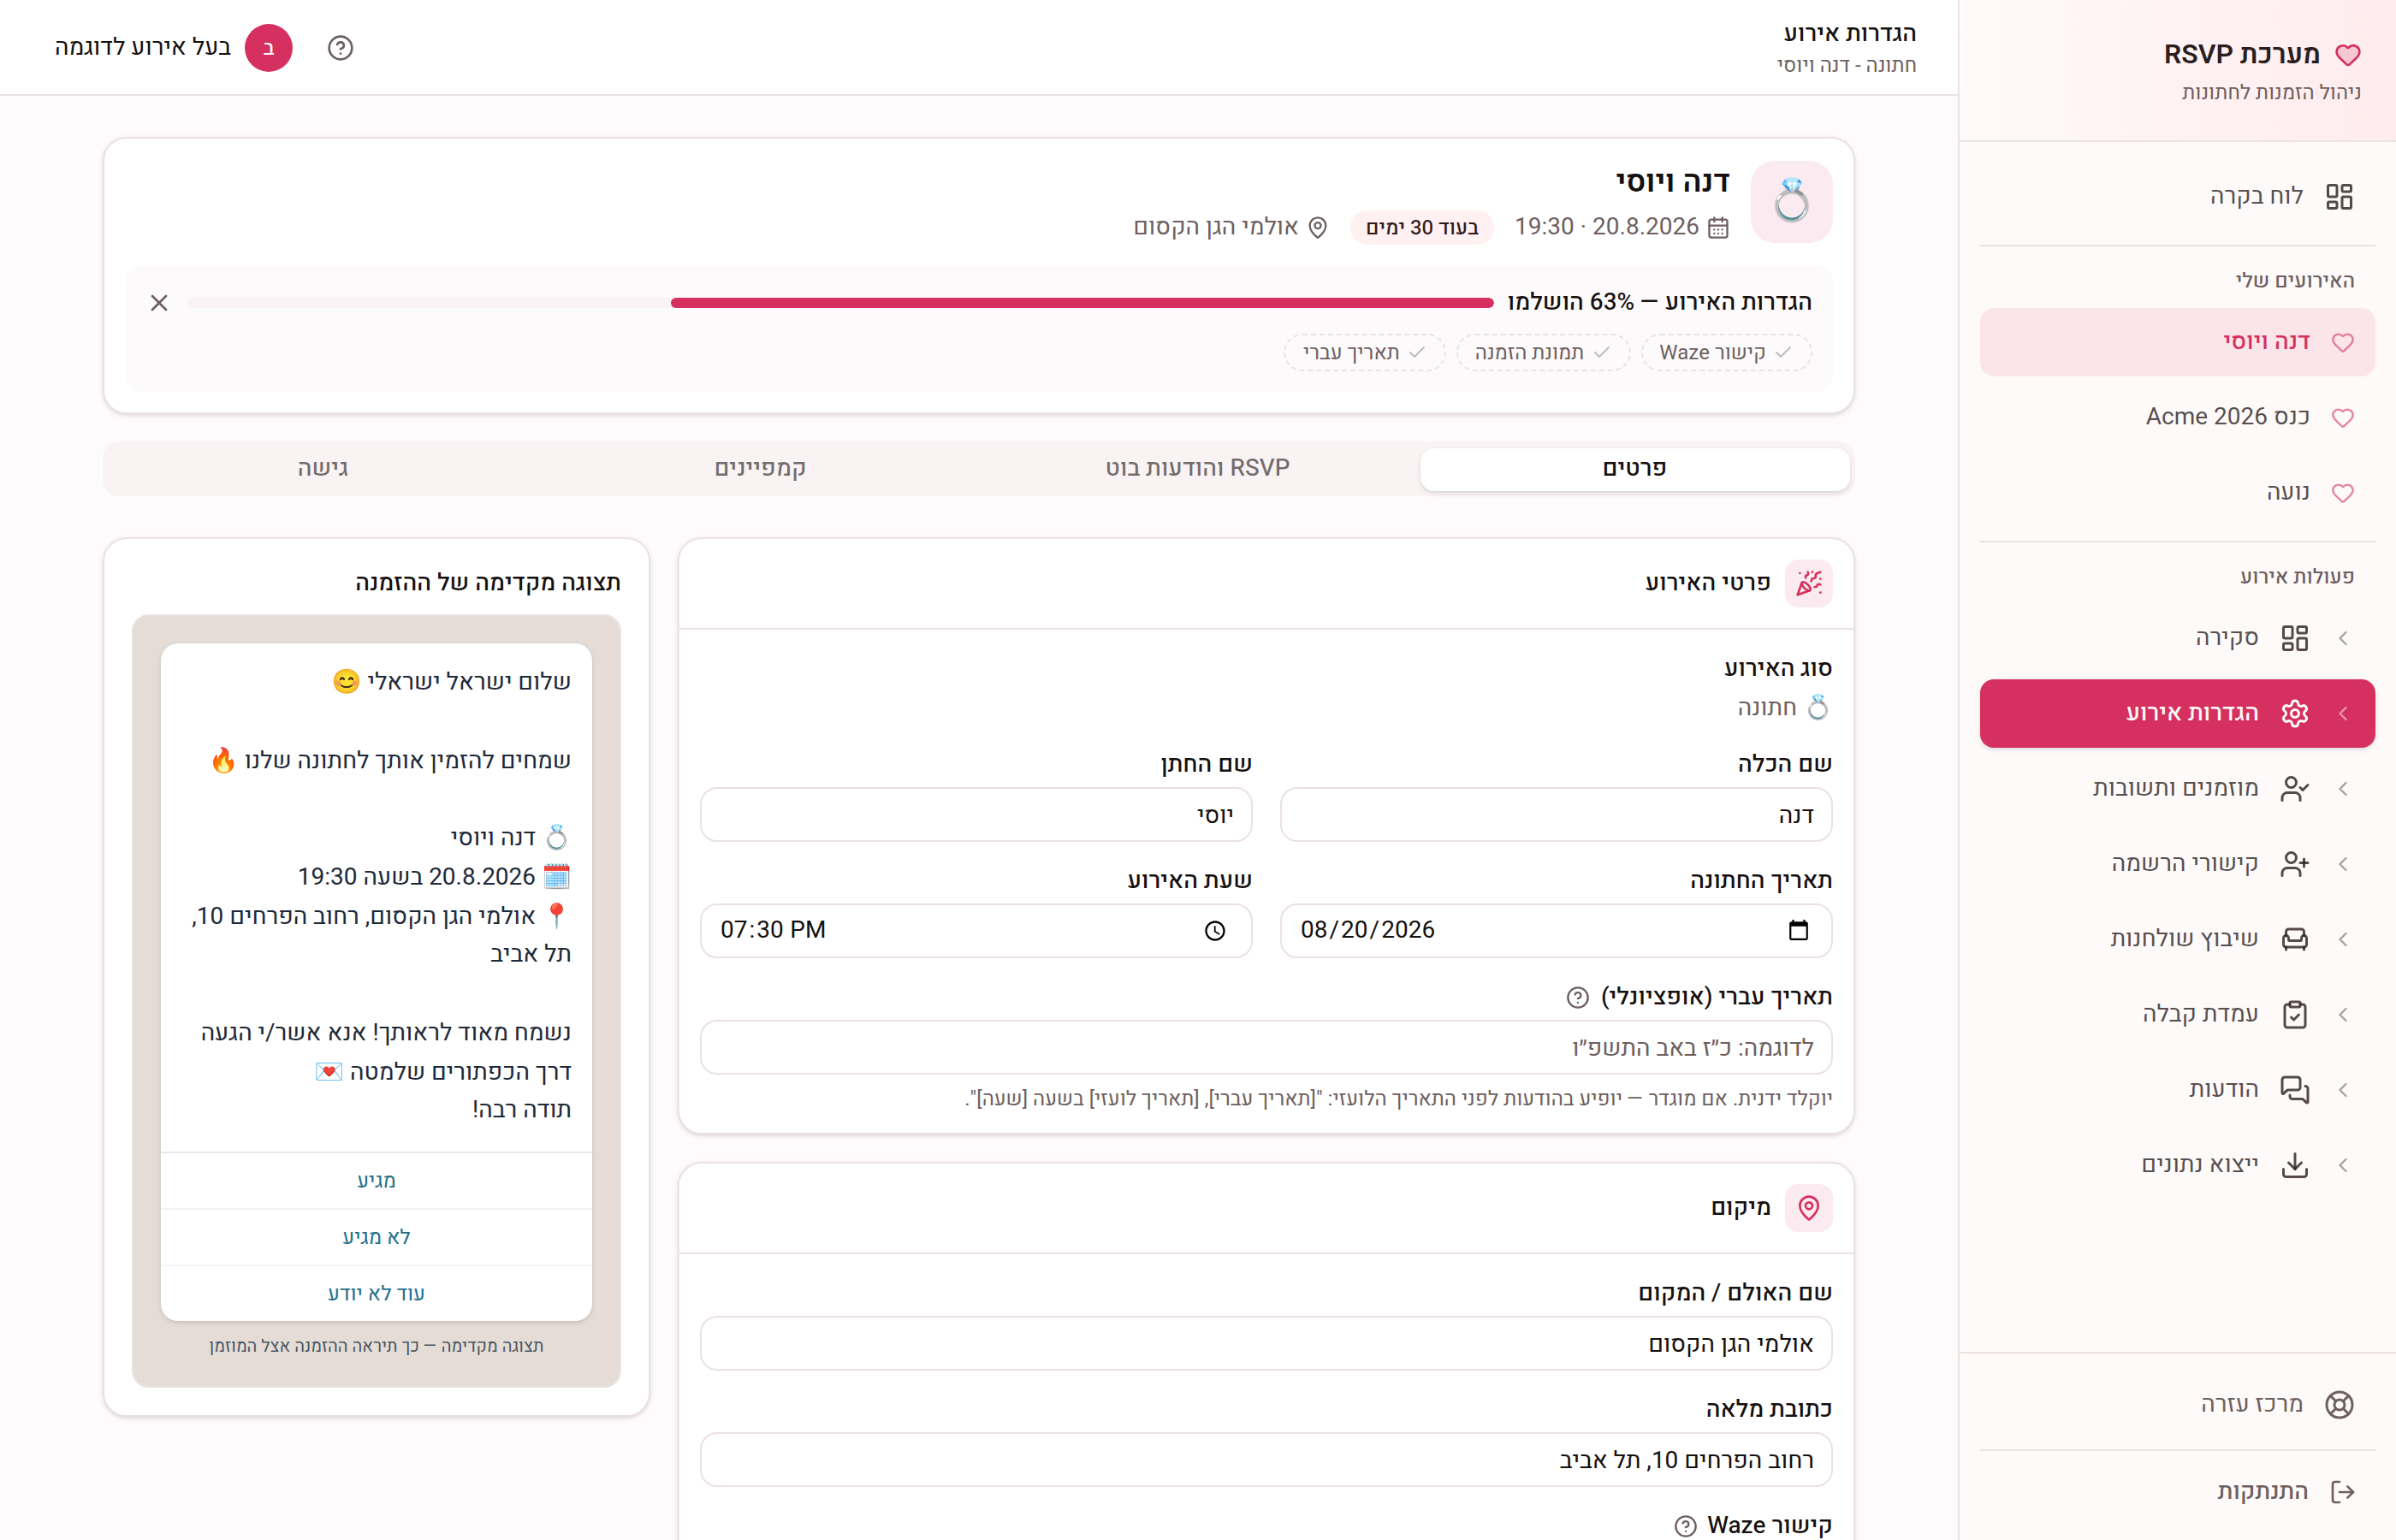
Task: Open the date field calendar picker icon
Action: (1798, 930)
